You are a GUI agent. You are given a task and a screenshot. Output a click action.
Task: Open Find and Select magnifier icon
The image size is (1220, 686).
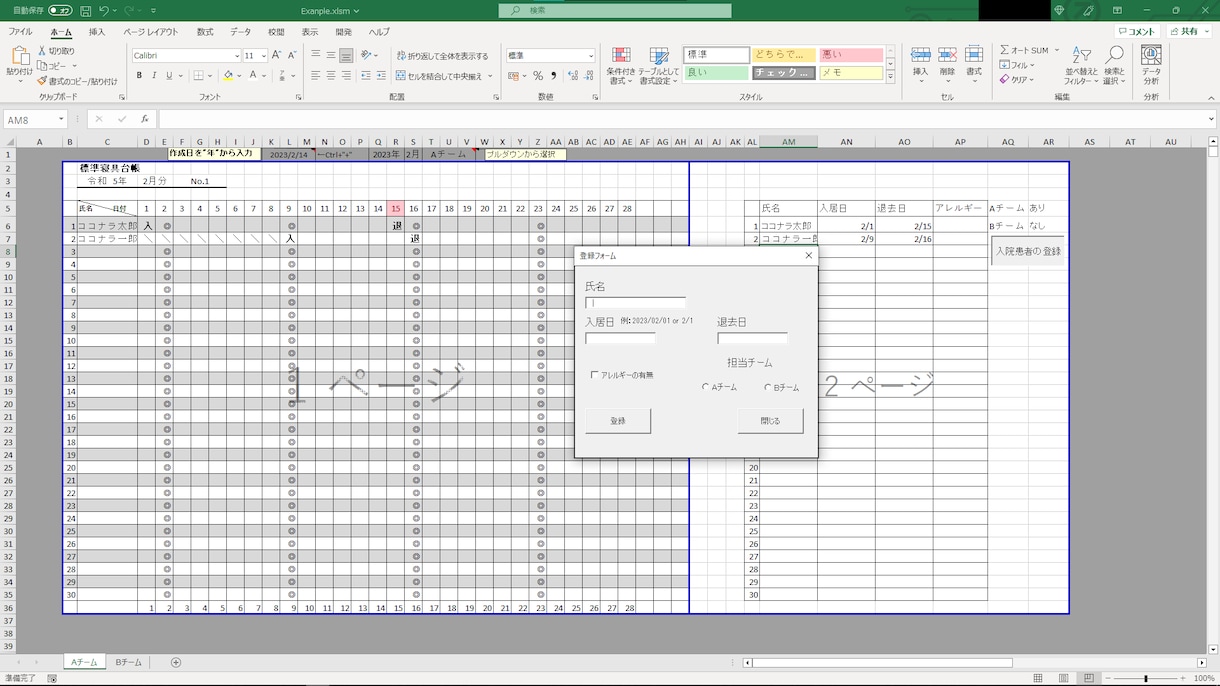(x=1114, y=57)
